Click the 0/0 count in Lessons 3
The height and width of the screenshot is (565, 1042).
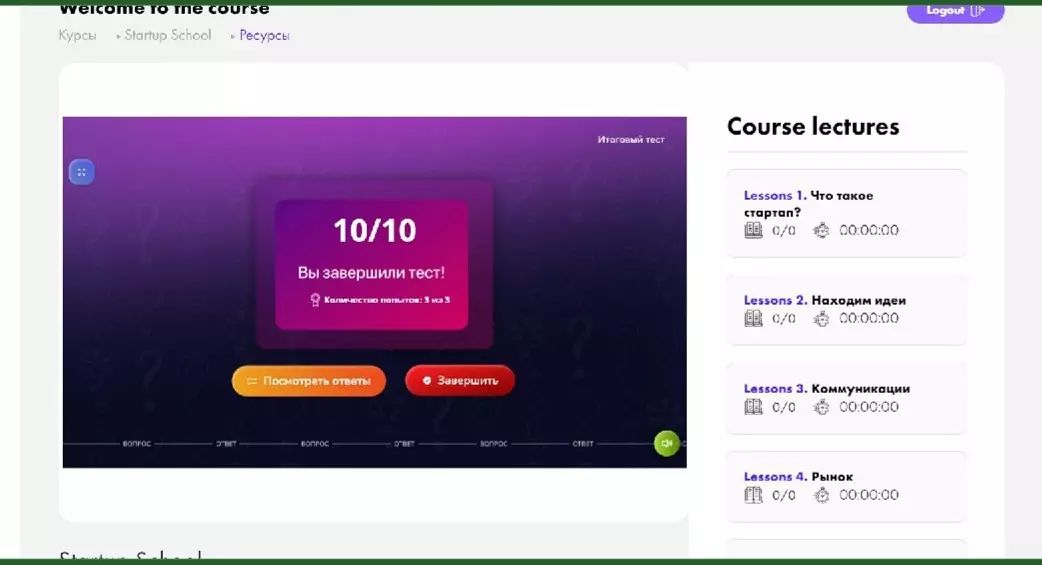pyautogui.click(x=783, y=407)
